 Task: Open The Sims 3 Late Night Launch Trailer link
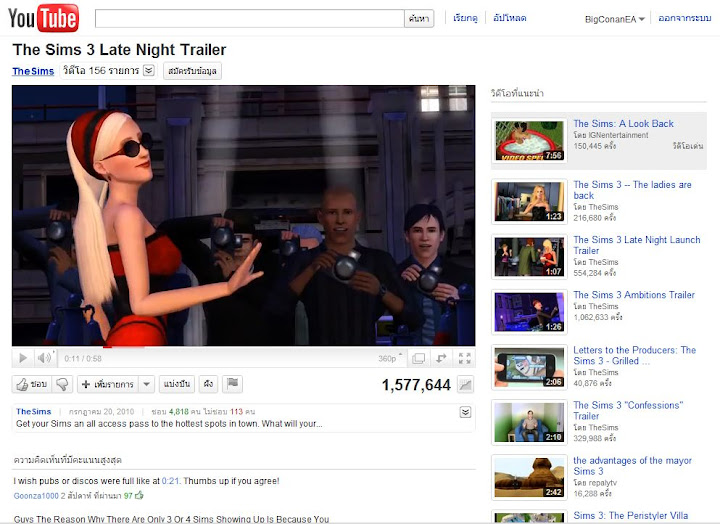636,245
